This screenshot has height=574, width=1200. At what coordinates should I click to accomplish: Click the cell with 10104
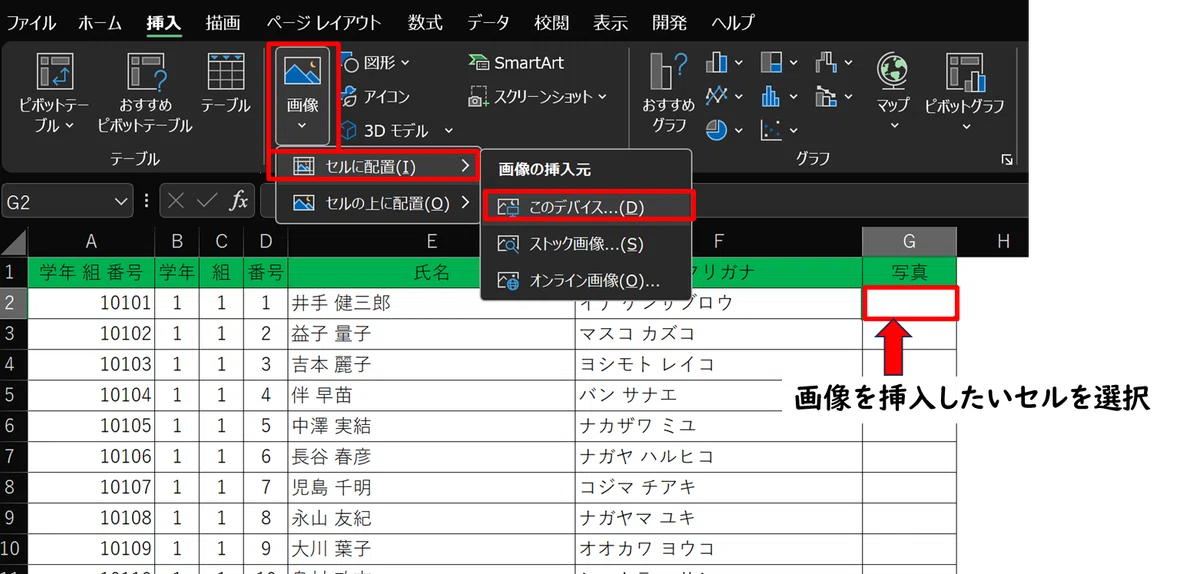pyautogui.click(x=91, y=394)
